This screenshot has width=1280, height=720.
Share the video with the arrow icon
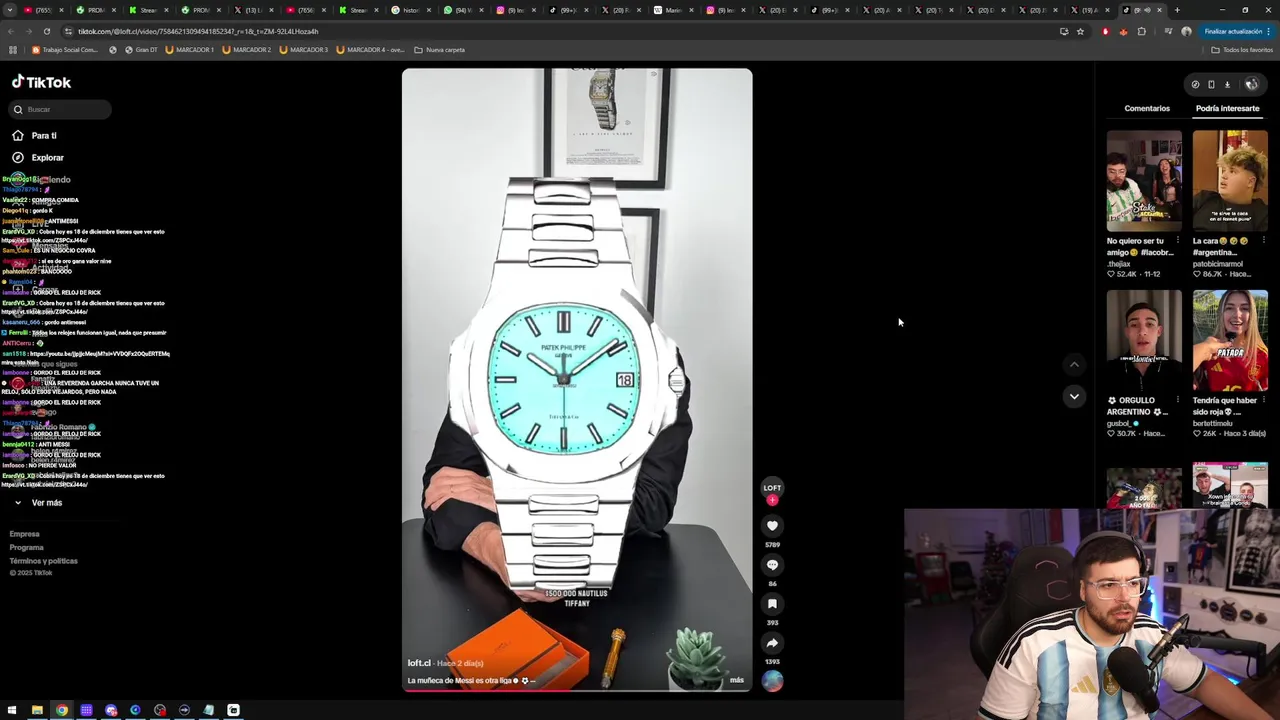click(x=772, y=642)
